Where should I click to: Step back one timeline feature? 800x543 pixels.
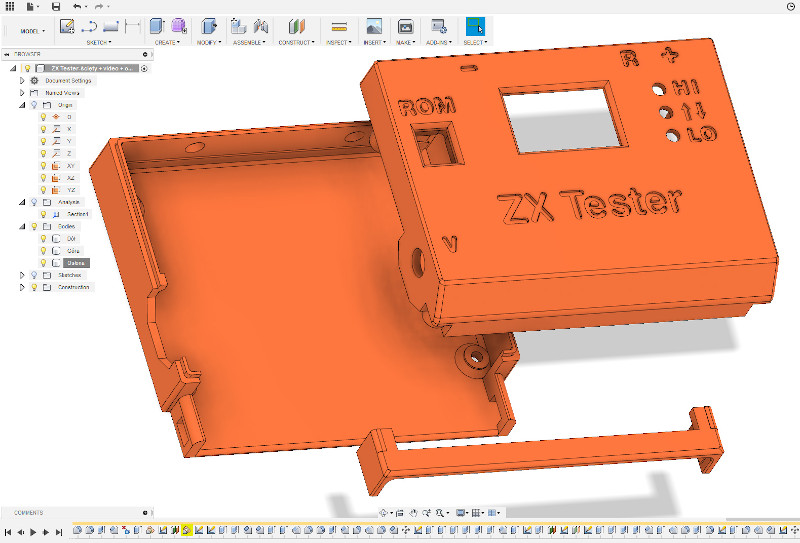[20, 532]
